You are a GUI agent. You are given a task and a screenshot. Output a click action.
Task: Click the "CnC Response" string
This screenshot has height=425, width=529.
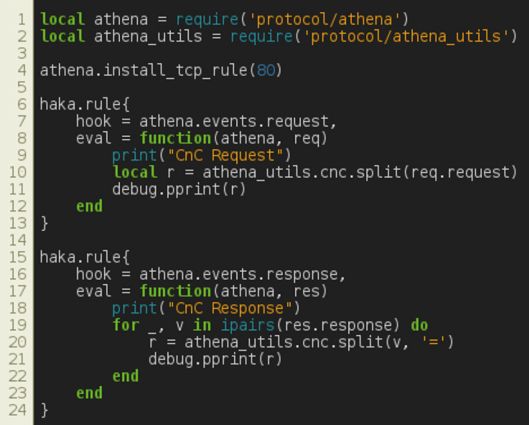pyautogui.click(x=230, y=308)
